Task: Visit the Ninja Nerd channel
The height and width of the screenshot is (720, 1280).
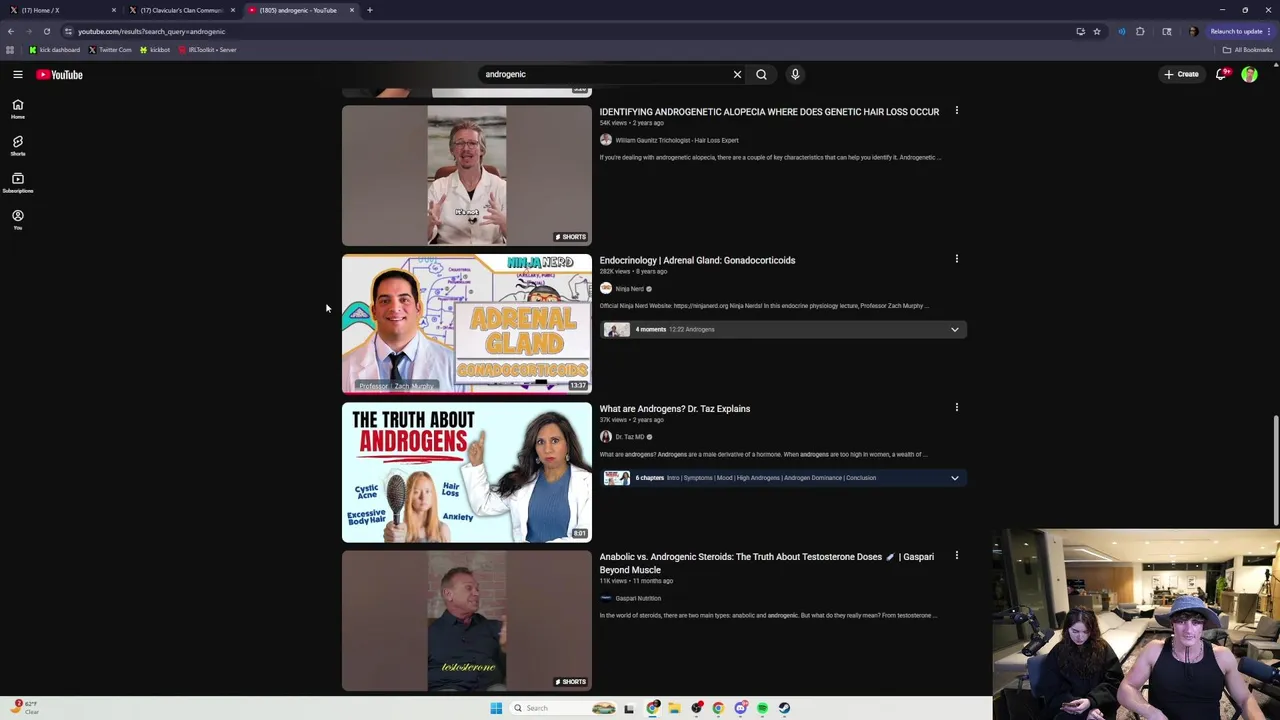Action: (629, 289)
